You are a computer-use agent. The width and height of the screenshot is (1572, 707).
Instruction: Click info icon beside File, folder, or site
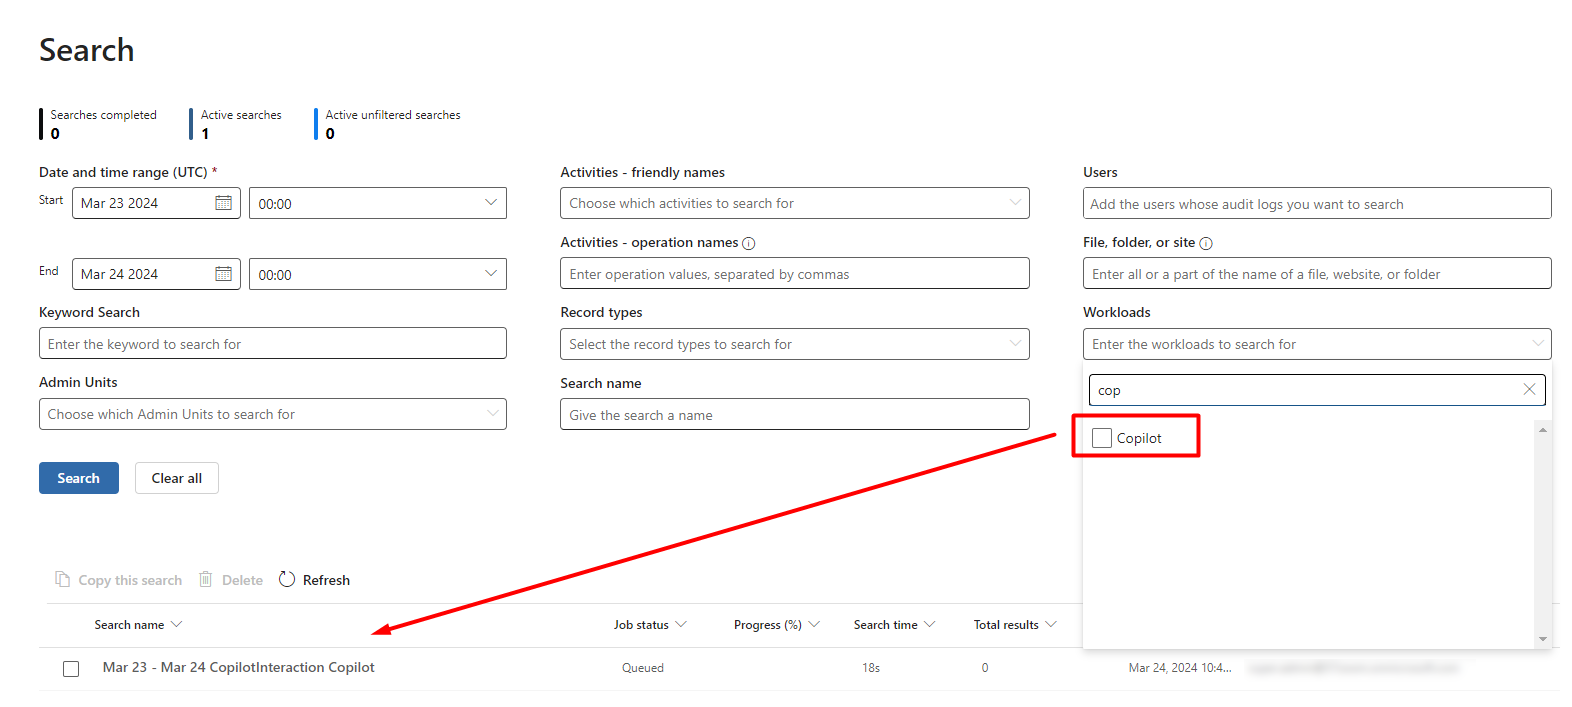1206,243
